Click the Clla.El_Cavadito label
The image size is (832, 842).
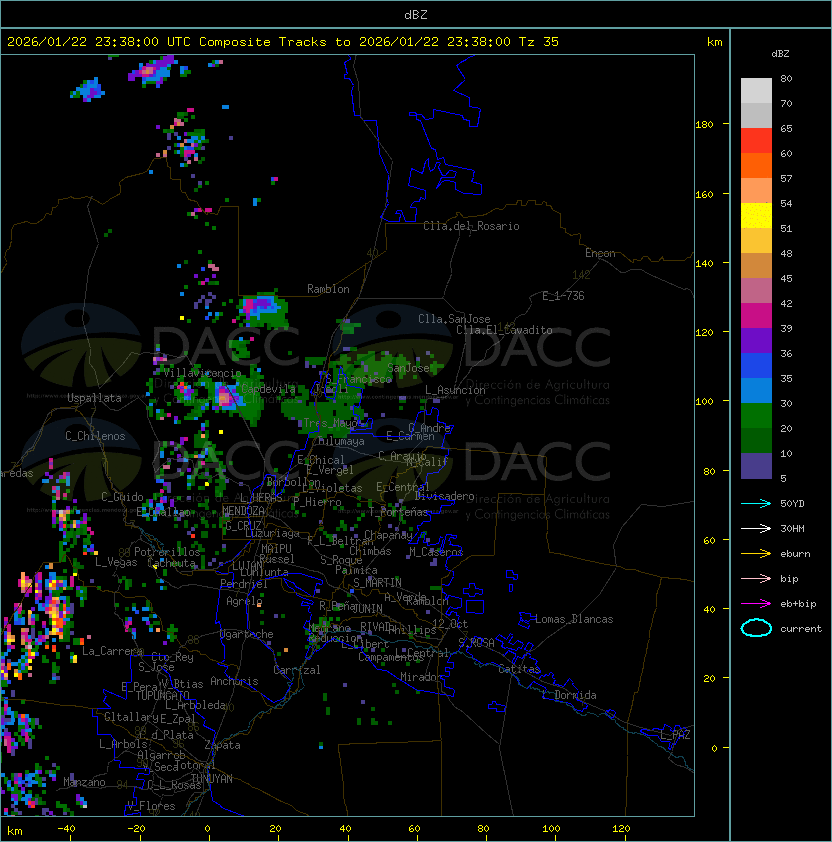coord(504,330)
